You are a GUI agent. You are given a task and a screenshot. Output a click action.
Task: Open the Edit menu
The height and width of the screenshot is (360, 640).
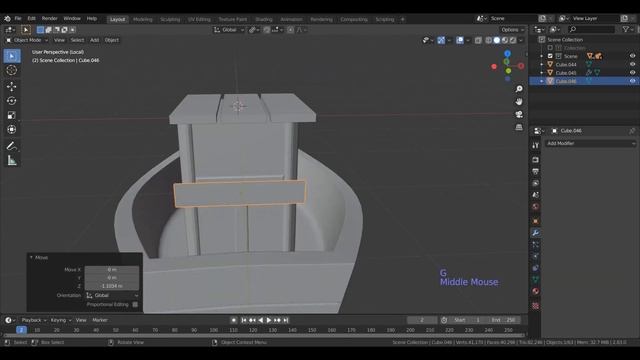pyautogui.click(x=31, y=18)
